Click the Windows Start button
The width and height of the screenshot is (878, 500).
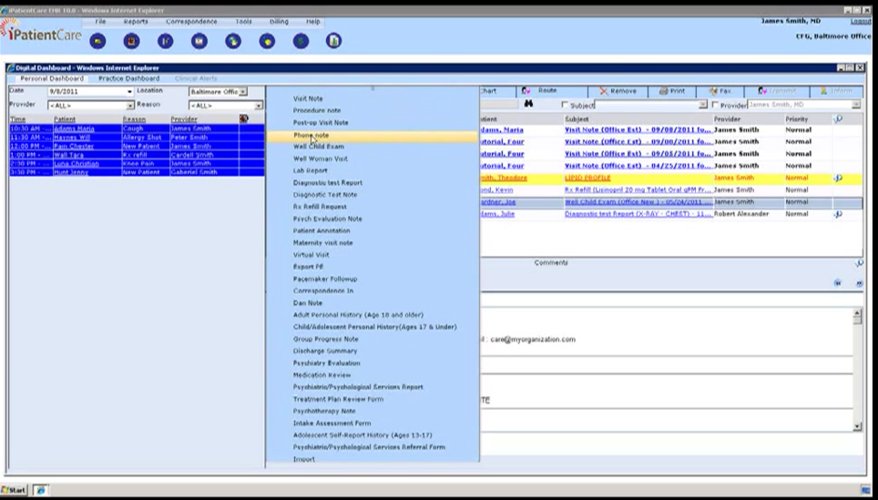coord(15,491)
